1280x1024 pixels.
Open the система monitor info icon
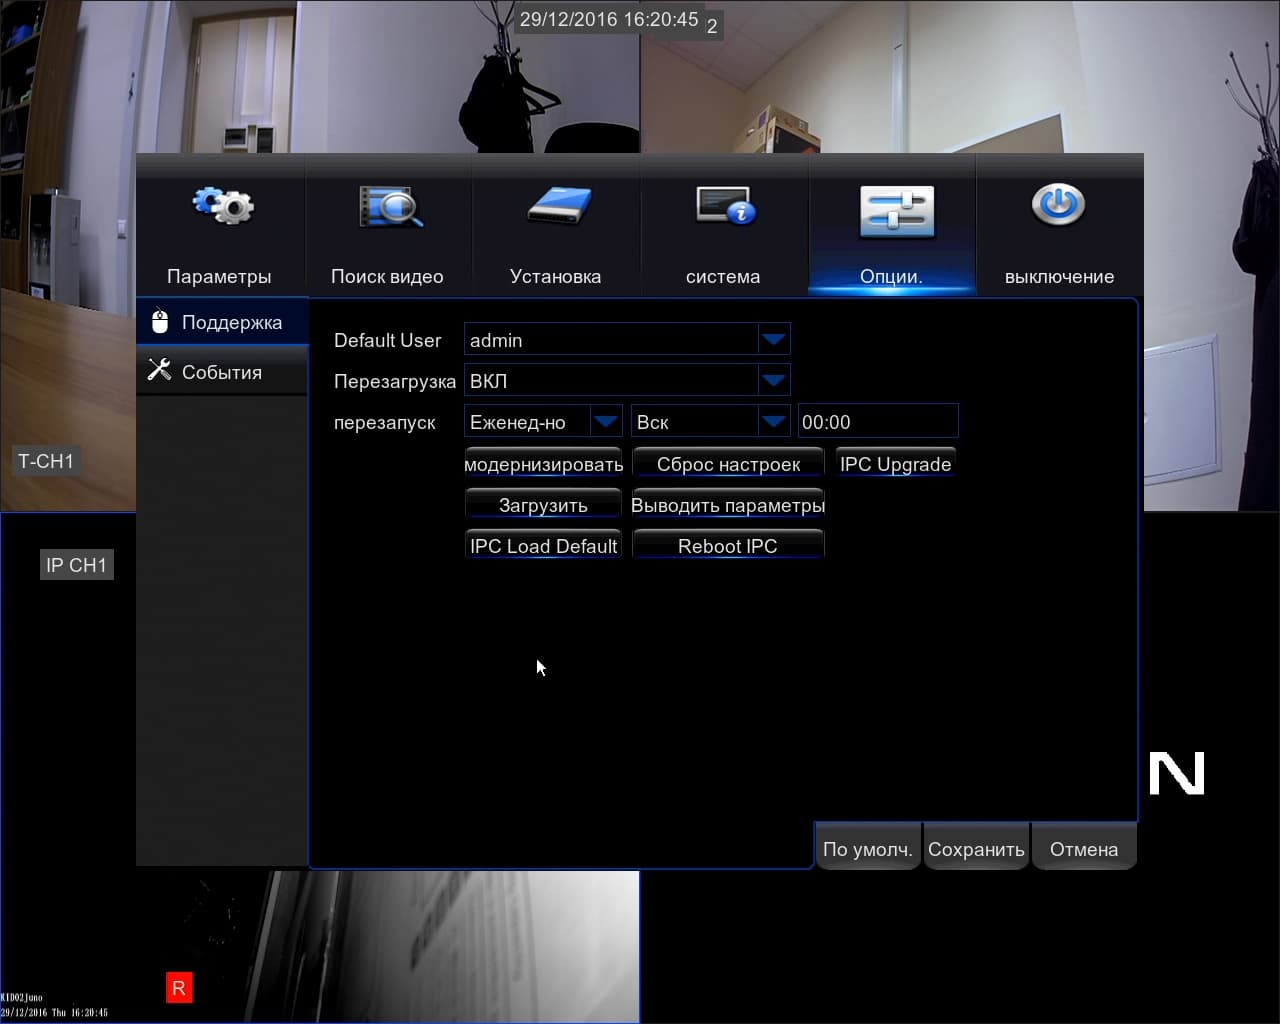tap(726, 206)
